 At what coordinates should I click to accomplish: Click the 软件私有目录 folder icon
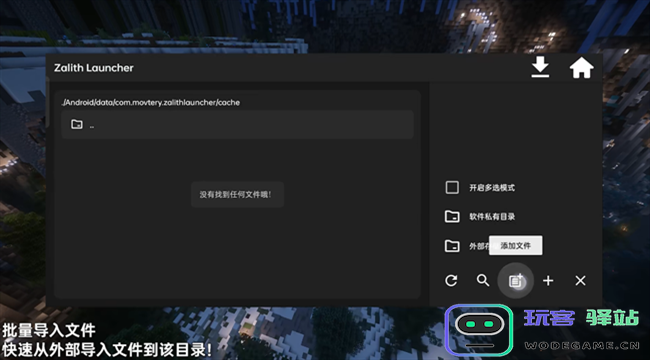pos(452,216)
